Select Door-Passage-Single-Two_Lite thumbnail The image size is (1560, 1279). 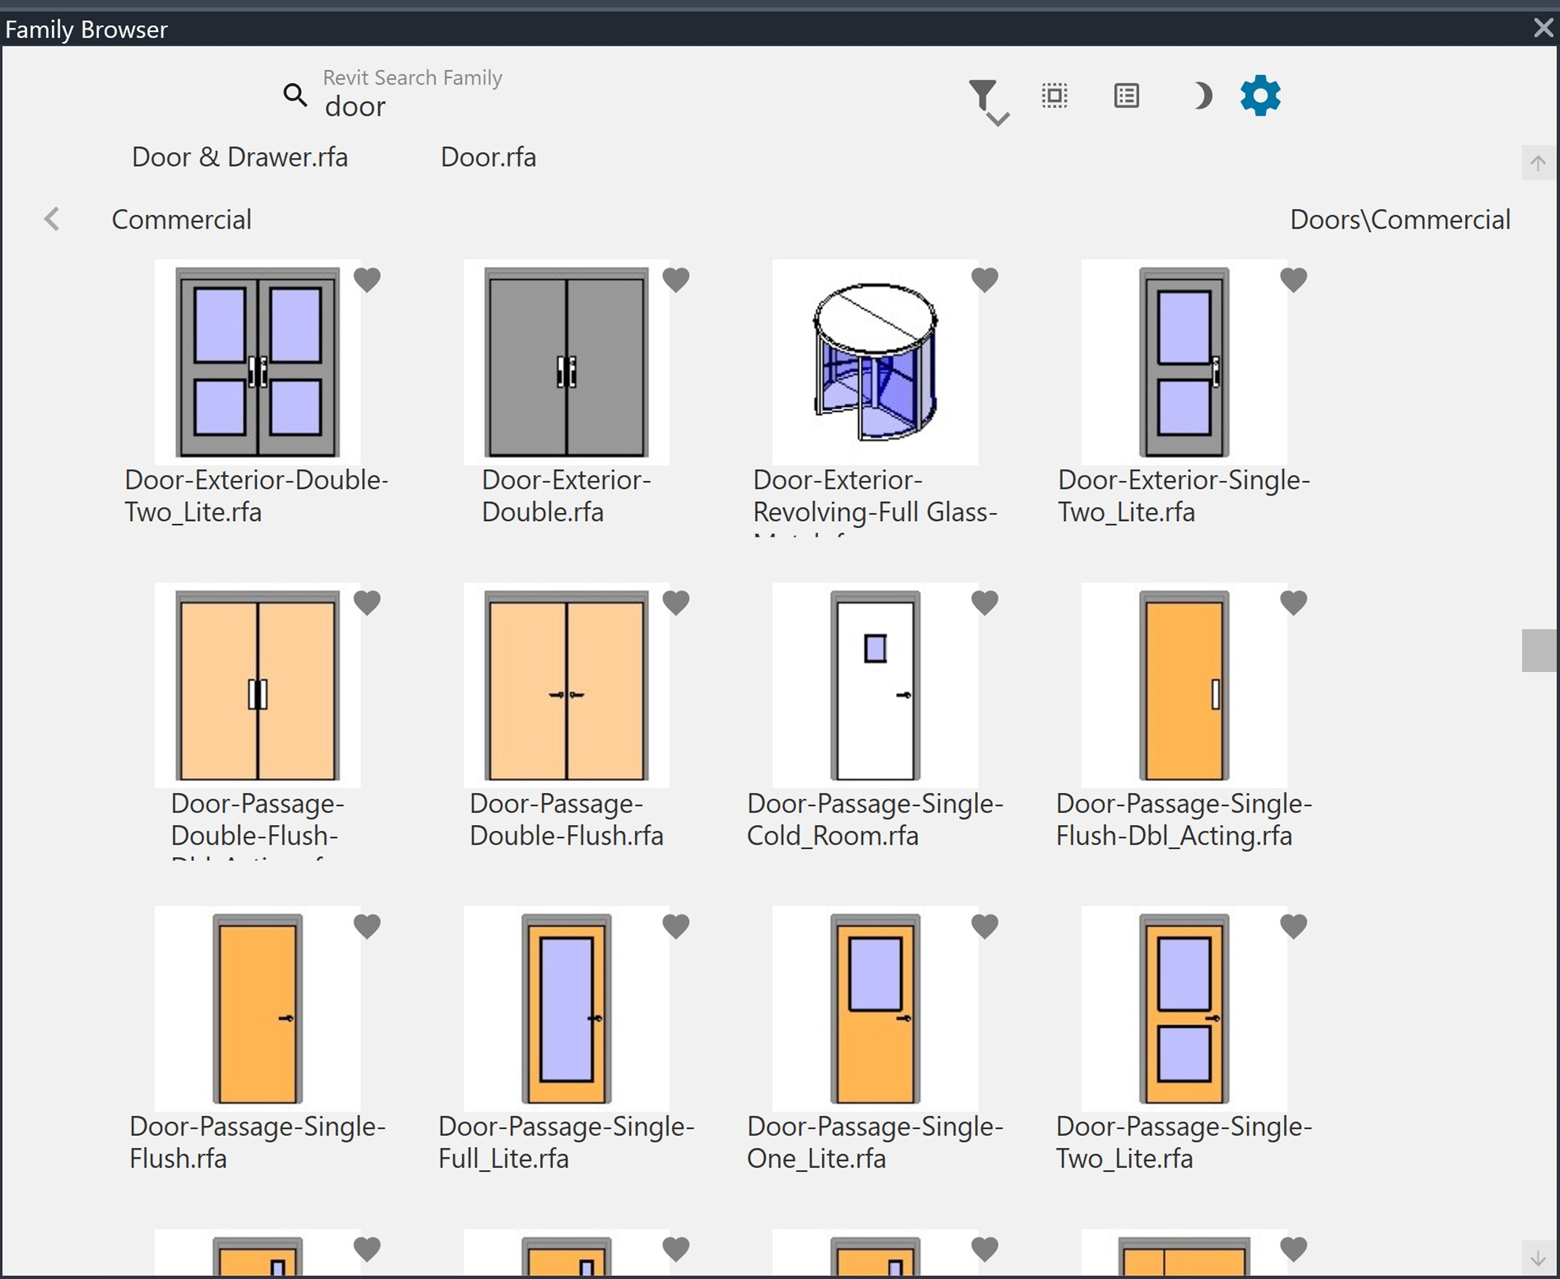point(1185,1009)
